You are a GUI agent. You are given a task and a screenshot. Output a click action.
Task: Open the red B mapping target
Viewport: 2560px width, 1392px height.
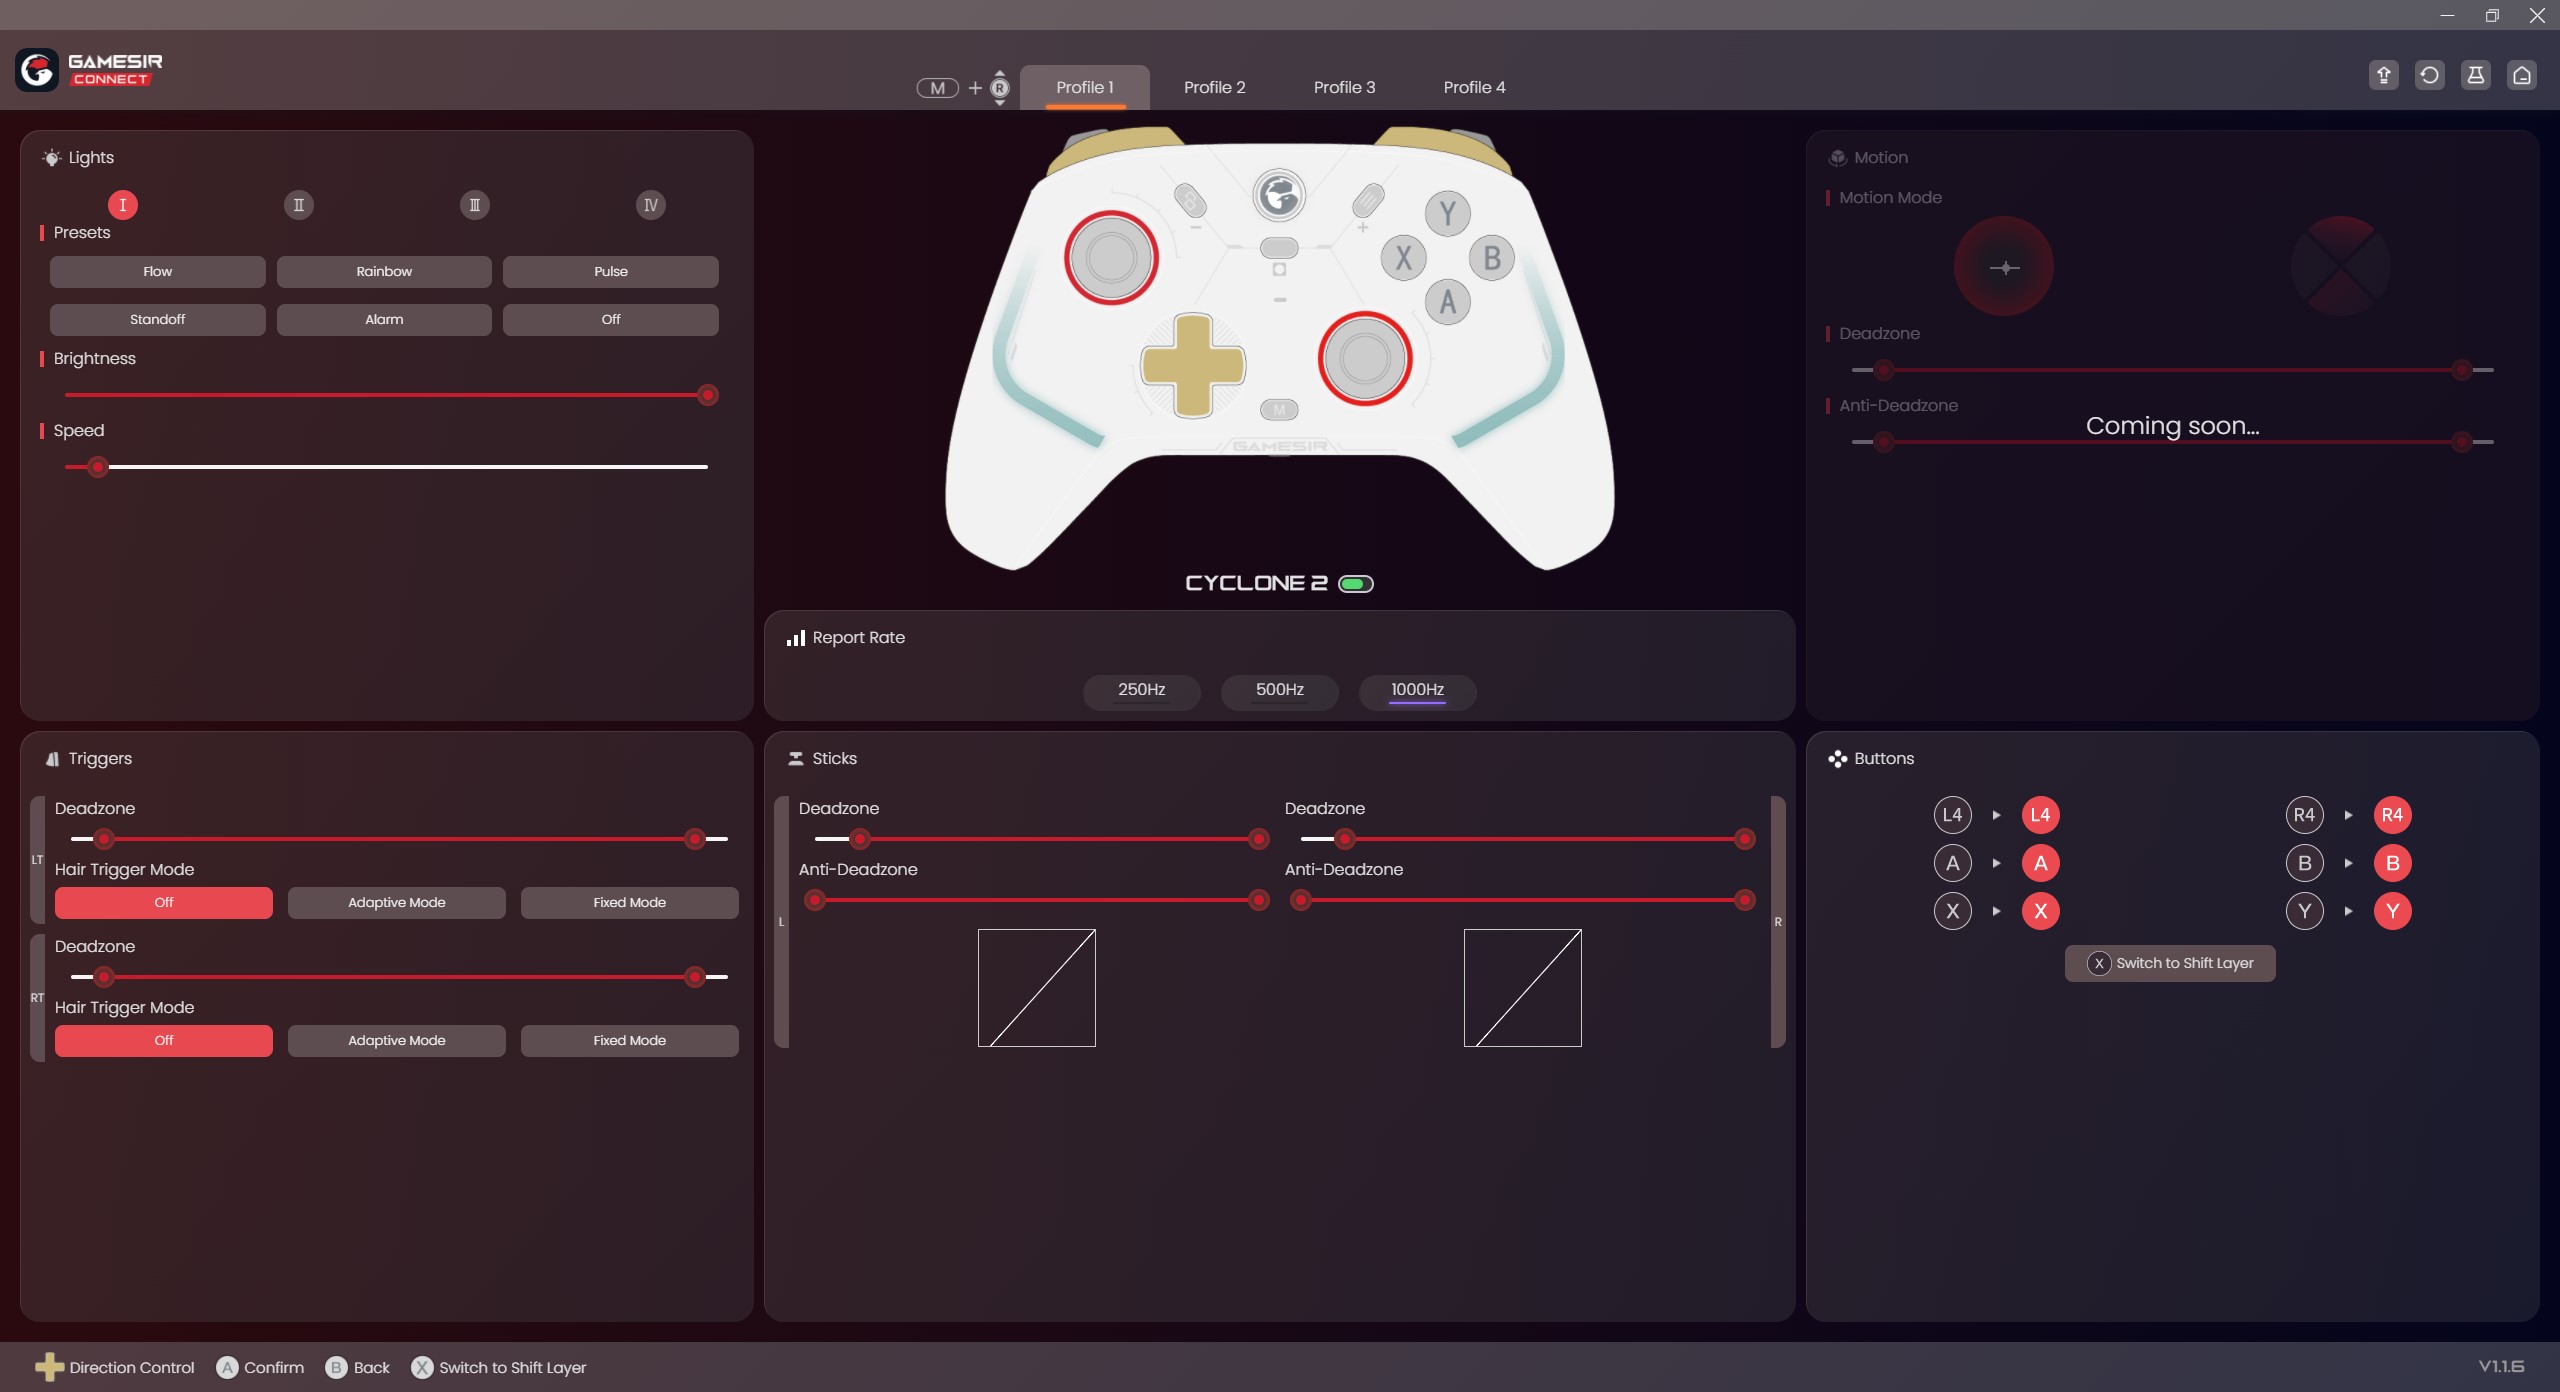click(x=2393, y=863)
